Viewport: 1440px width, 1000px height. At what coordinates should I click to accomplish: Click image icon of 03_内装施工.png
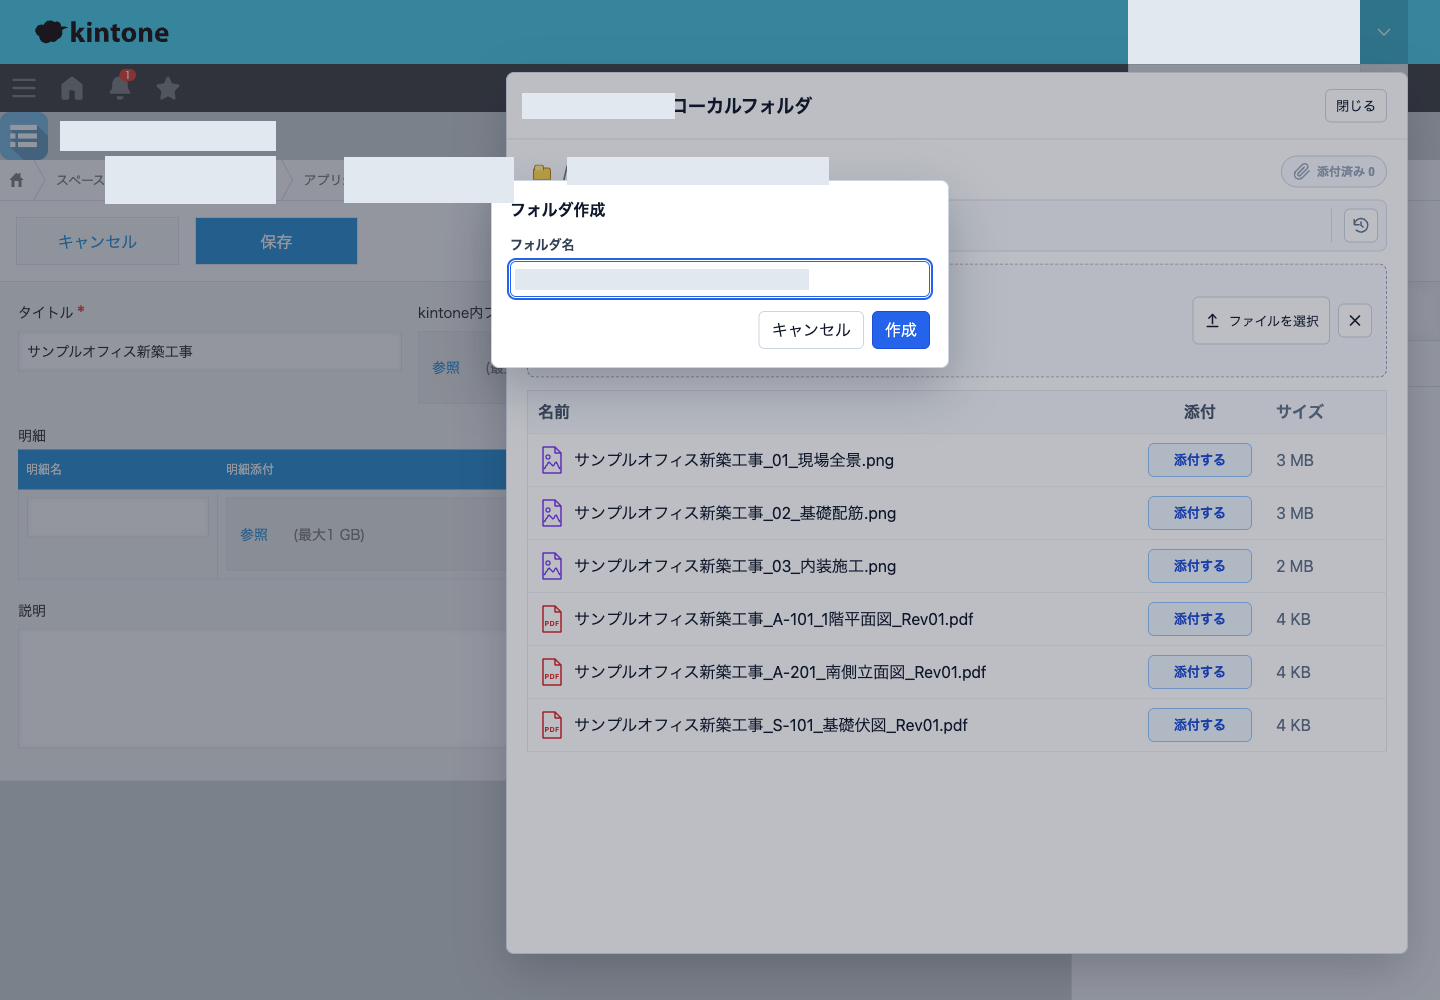click(552, 566)
